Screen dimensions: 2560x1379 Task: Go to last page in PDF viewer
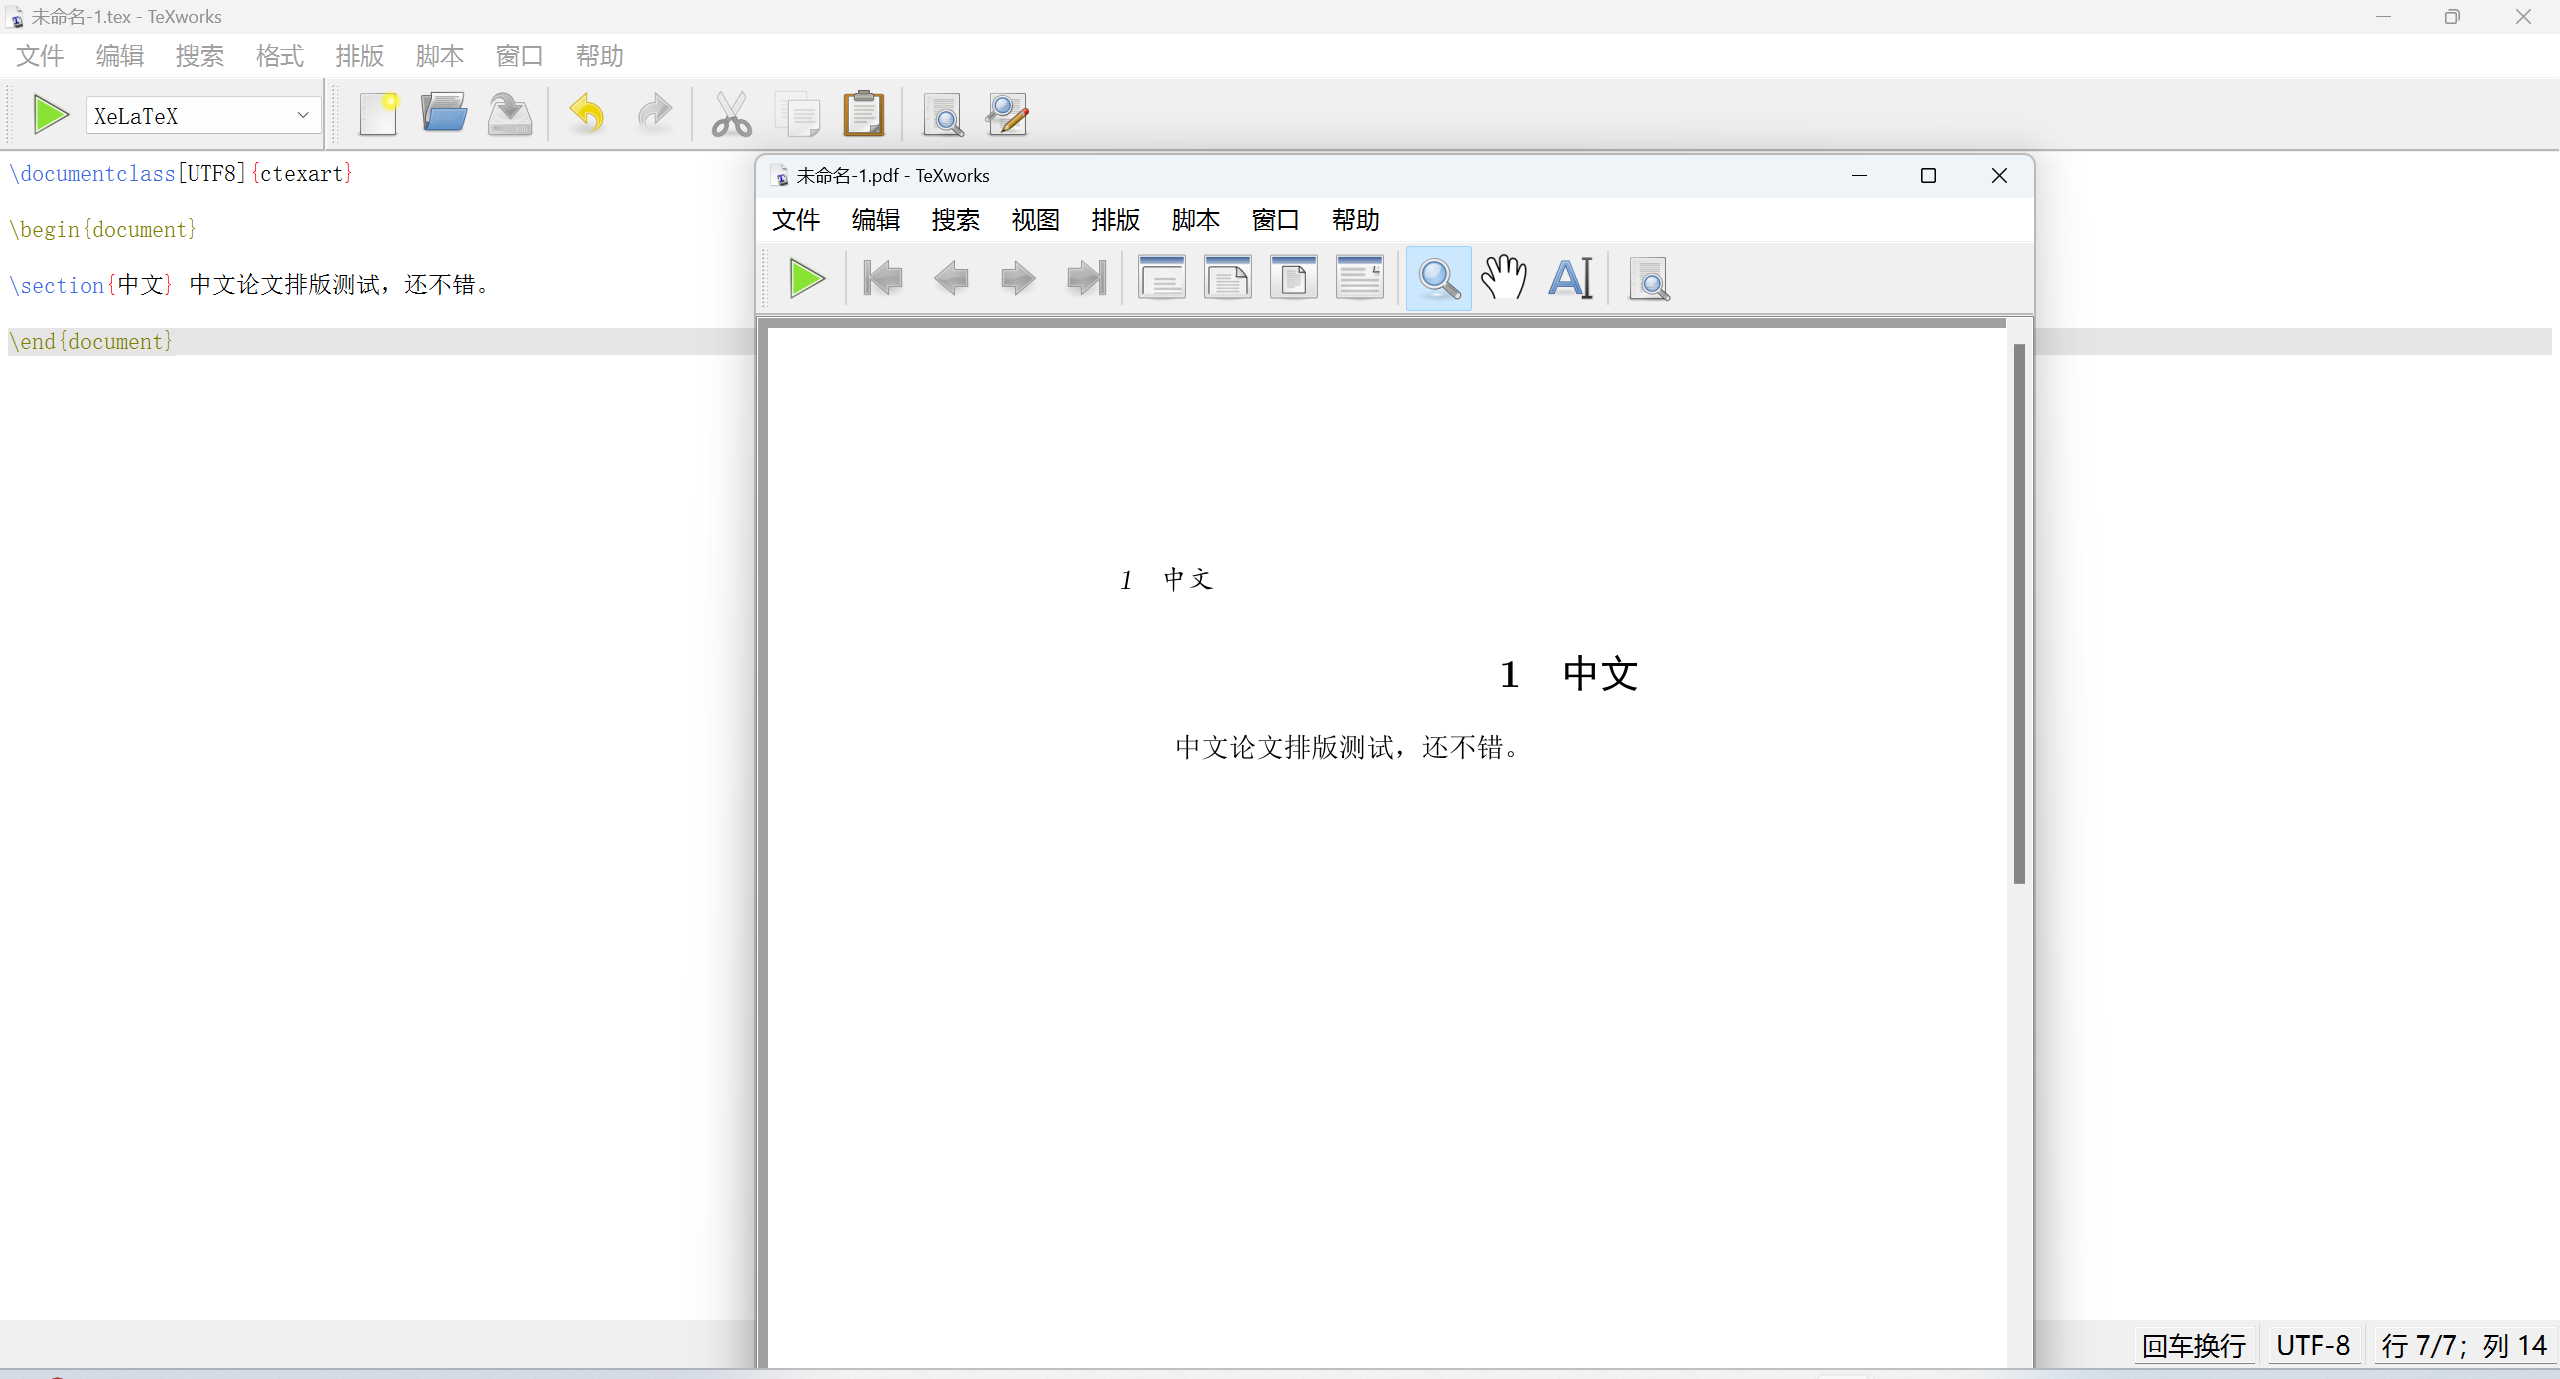(x=1086, y=278)
